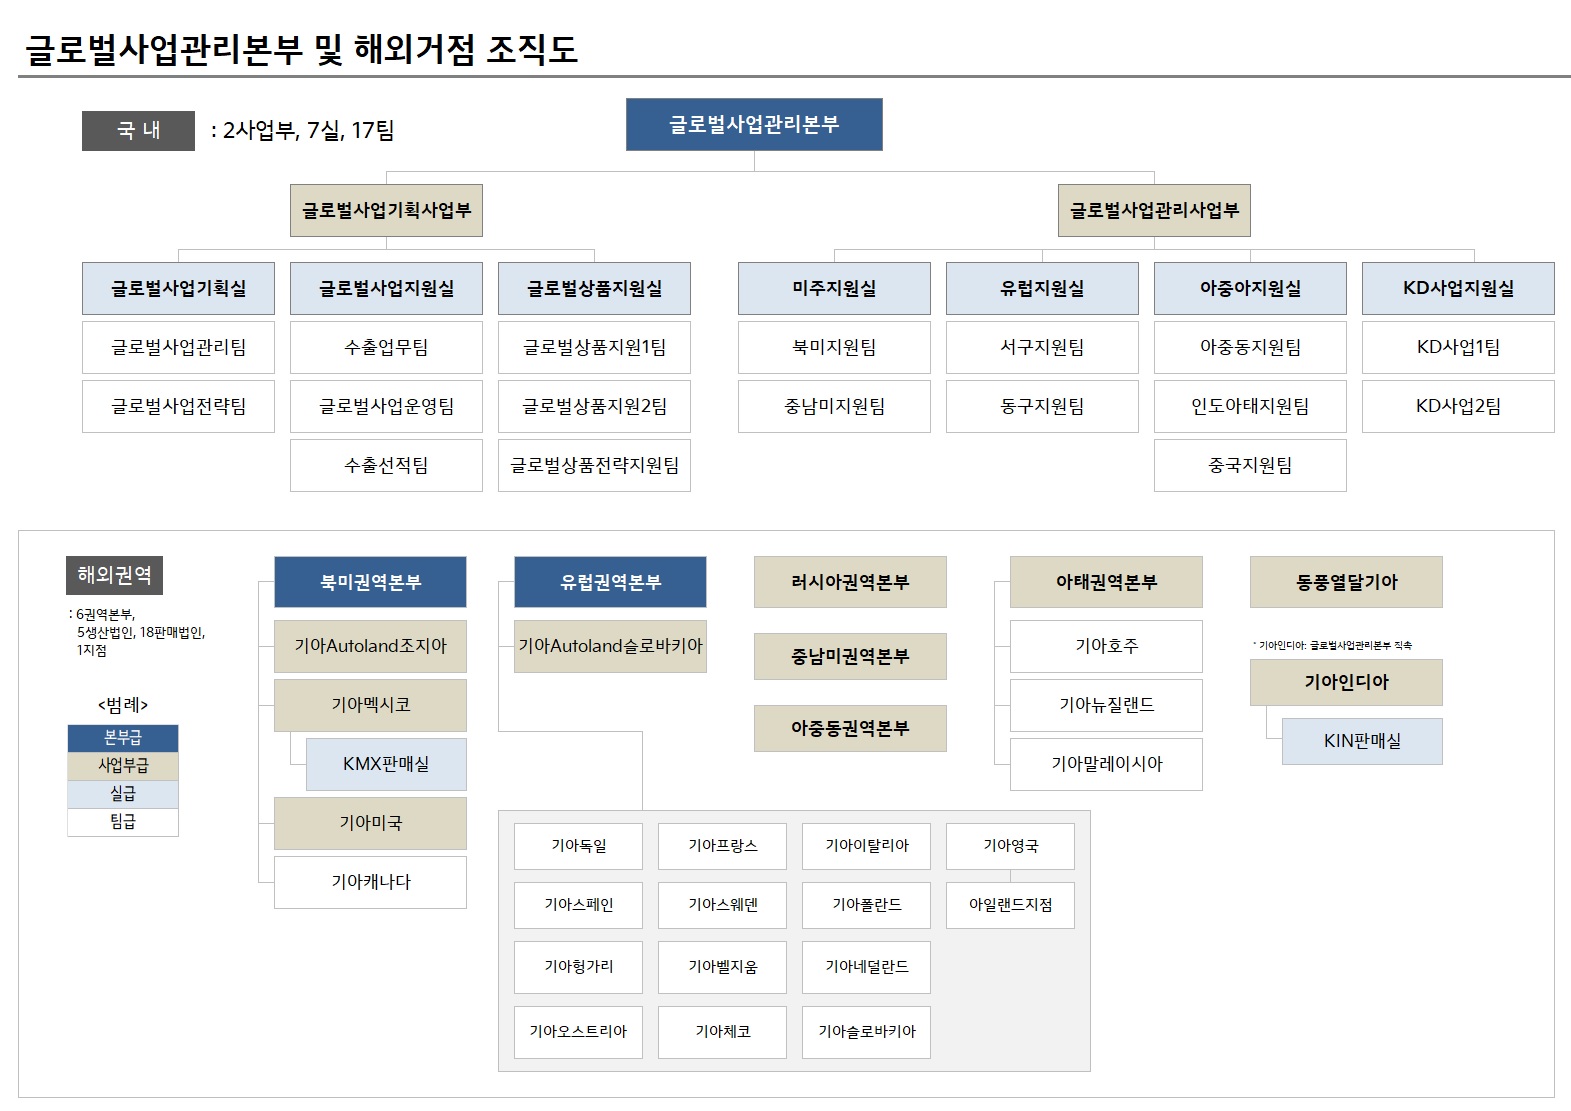Click the 북미지원팀 cell
The image size is (1571, 1111).
[834, 347]
